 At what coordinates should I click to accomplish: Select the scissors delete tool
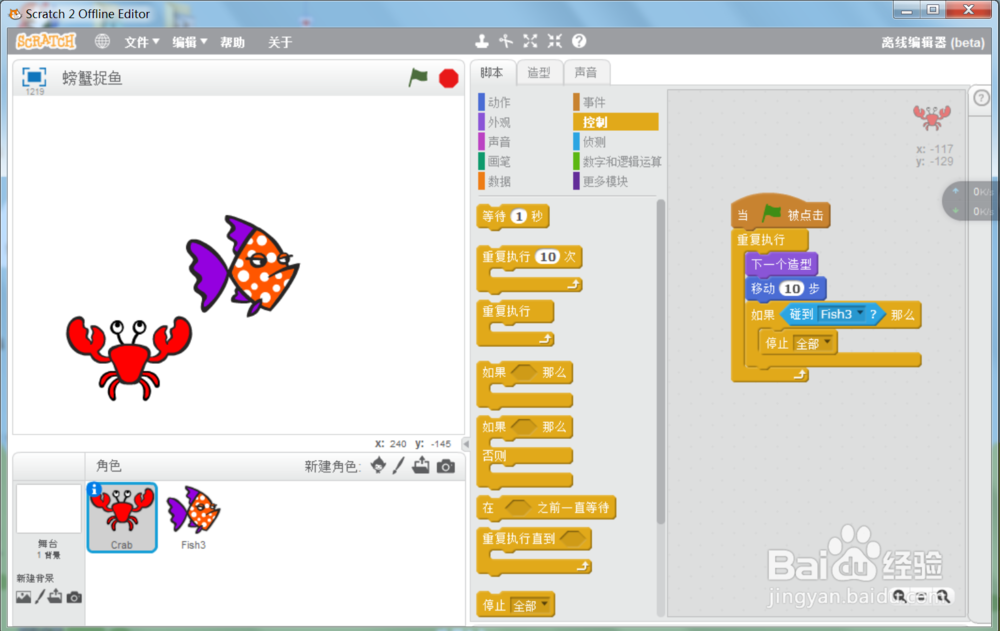[x=506, y=41]
